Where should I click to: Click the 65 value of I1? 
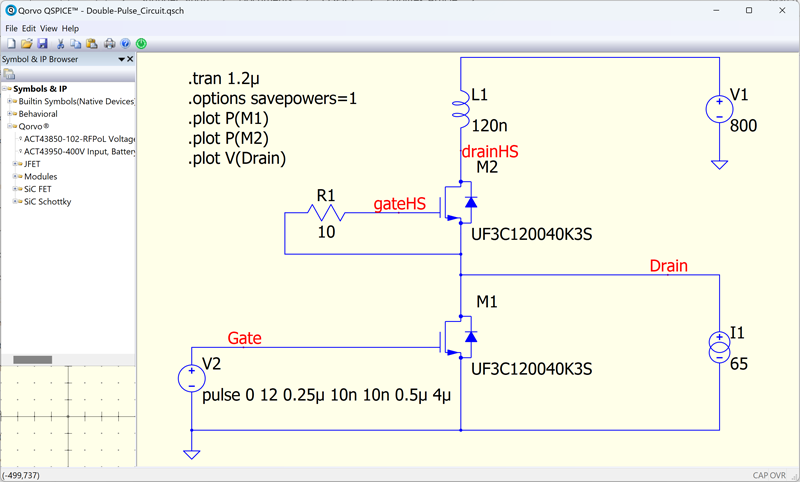(x=739, y=364)
